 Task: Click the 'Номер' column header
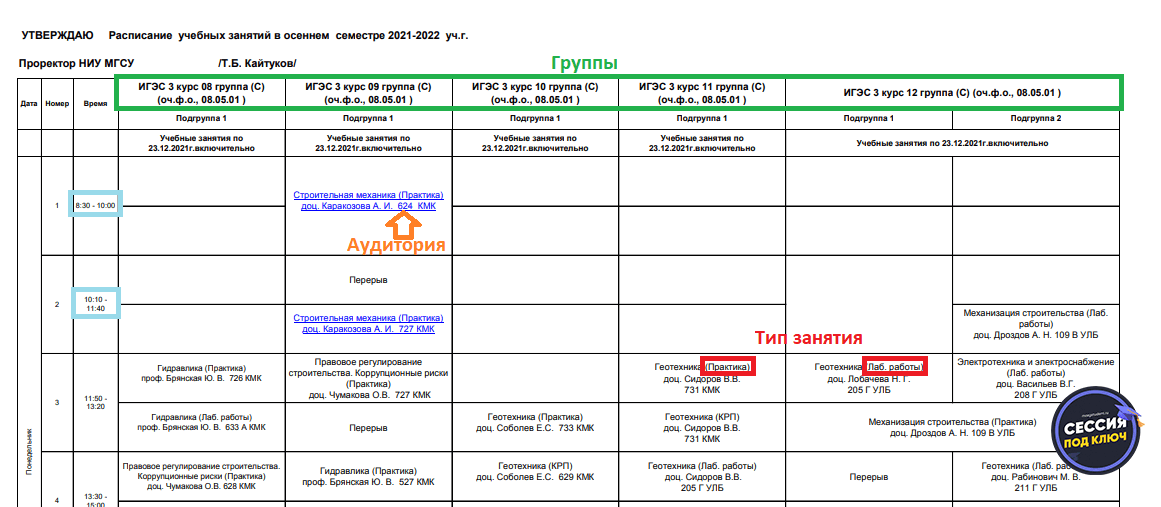pos(57,104)
